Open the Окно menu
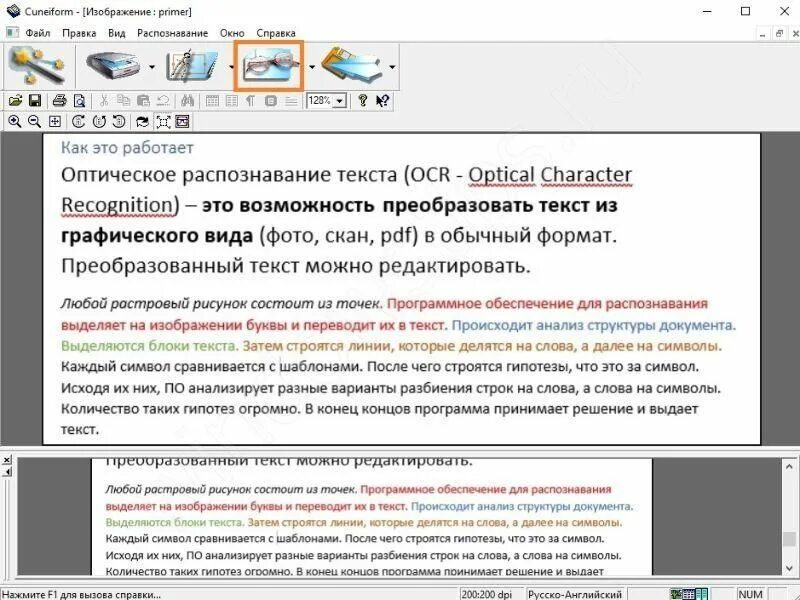800x600 pixels. coord(232,33)
